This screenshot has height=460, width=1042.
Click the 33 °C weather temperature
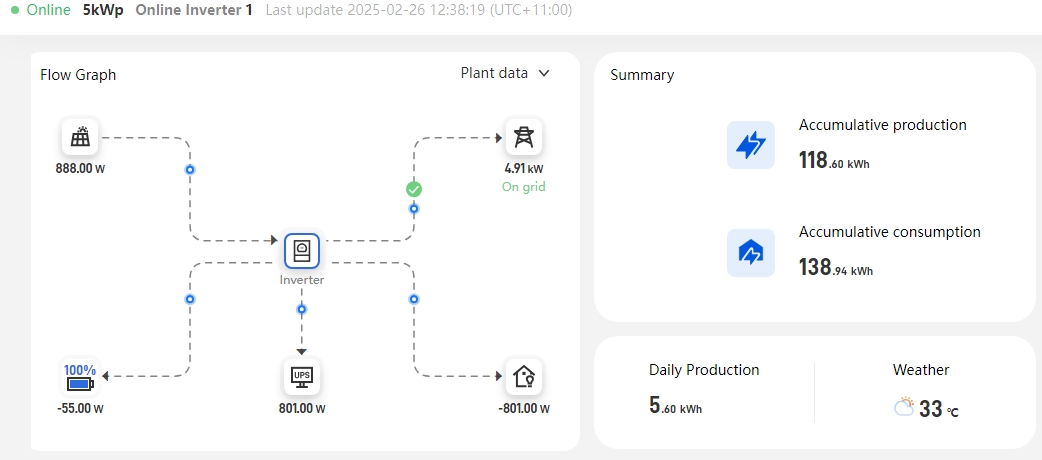(x=938, y=409)
